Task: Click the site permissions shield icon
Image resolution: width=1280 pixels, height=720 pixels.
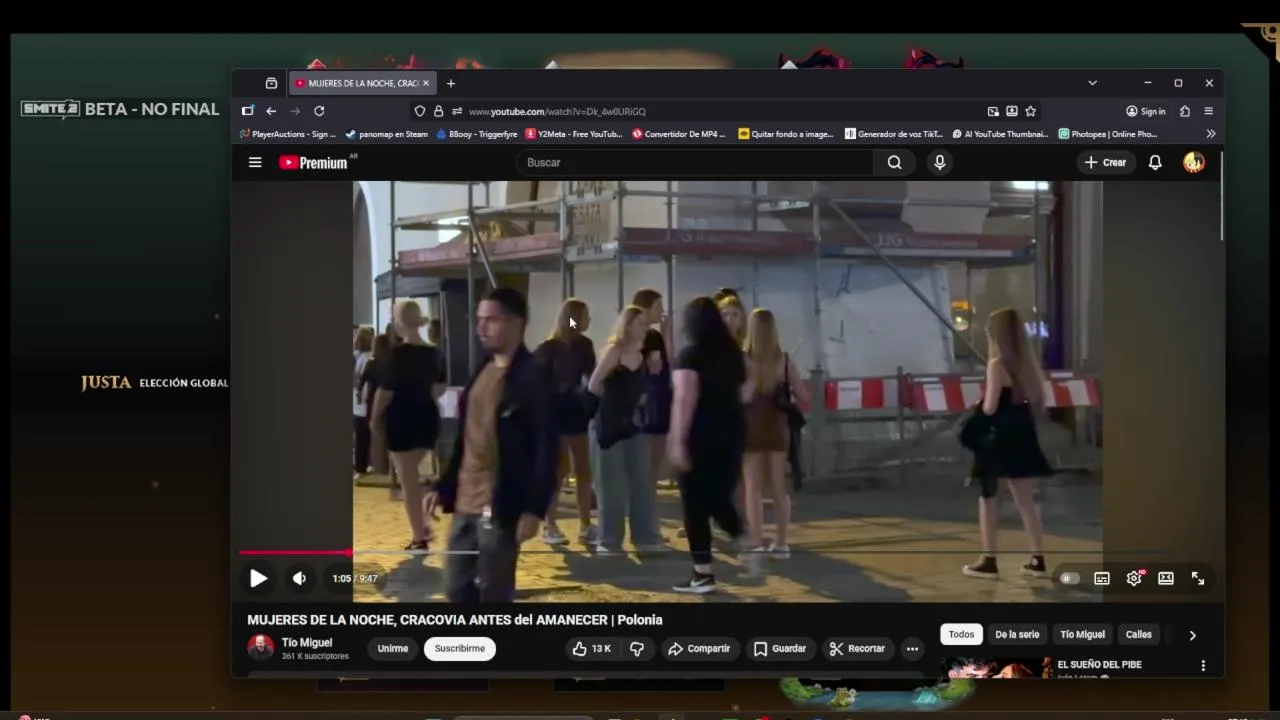Action: pos(420,111)
